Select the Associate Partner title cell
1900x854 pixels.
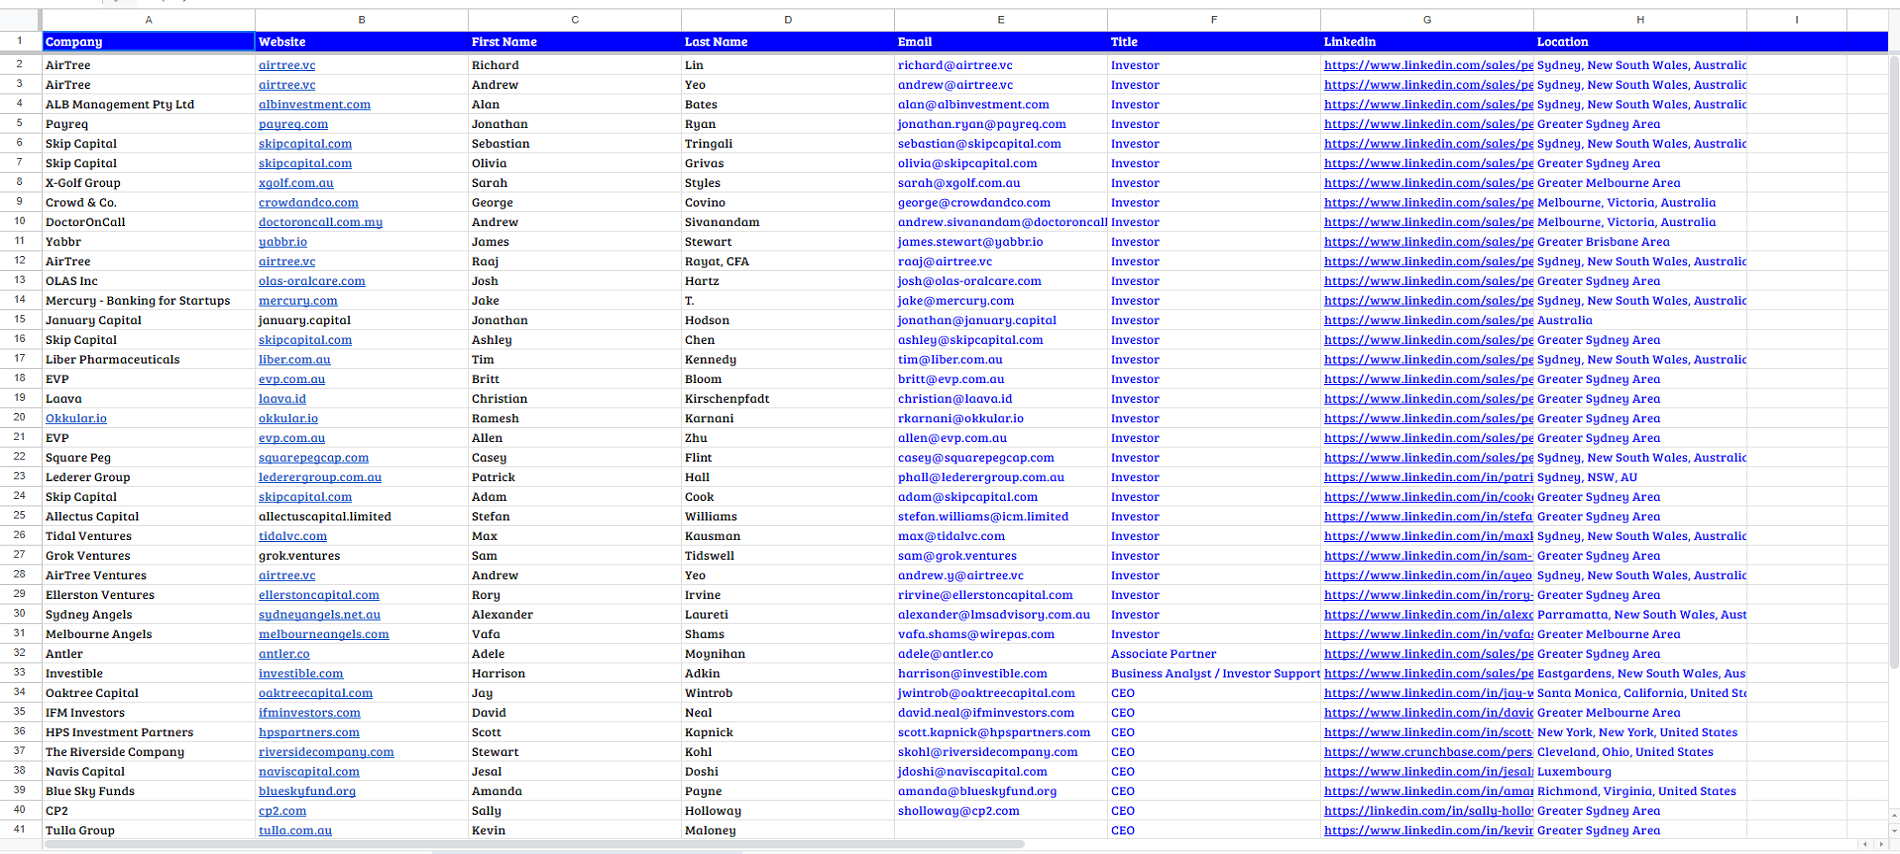coord(1213,654)
